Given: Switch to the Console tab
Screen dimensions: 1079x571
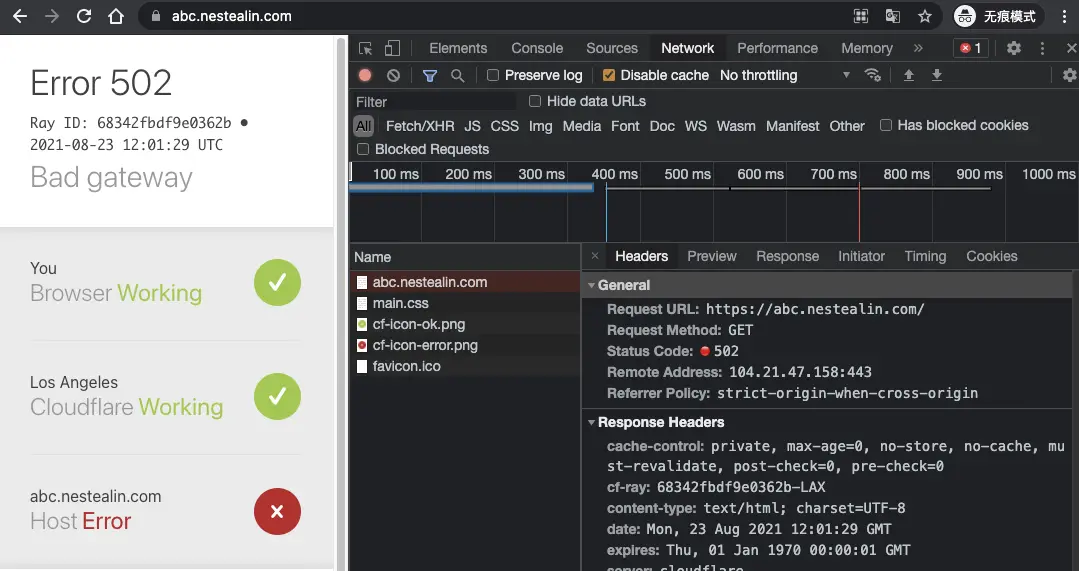Looking at the screenshot, I should tap(537, 48).
